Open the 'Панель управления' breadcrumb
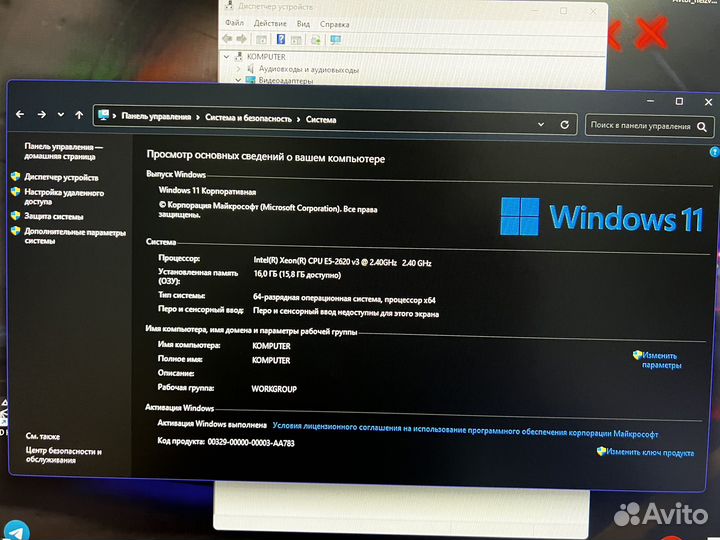The width and height of the screenshot is (720, 540). (156, 117)
